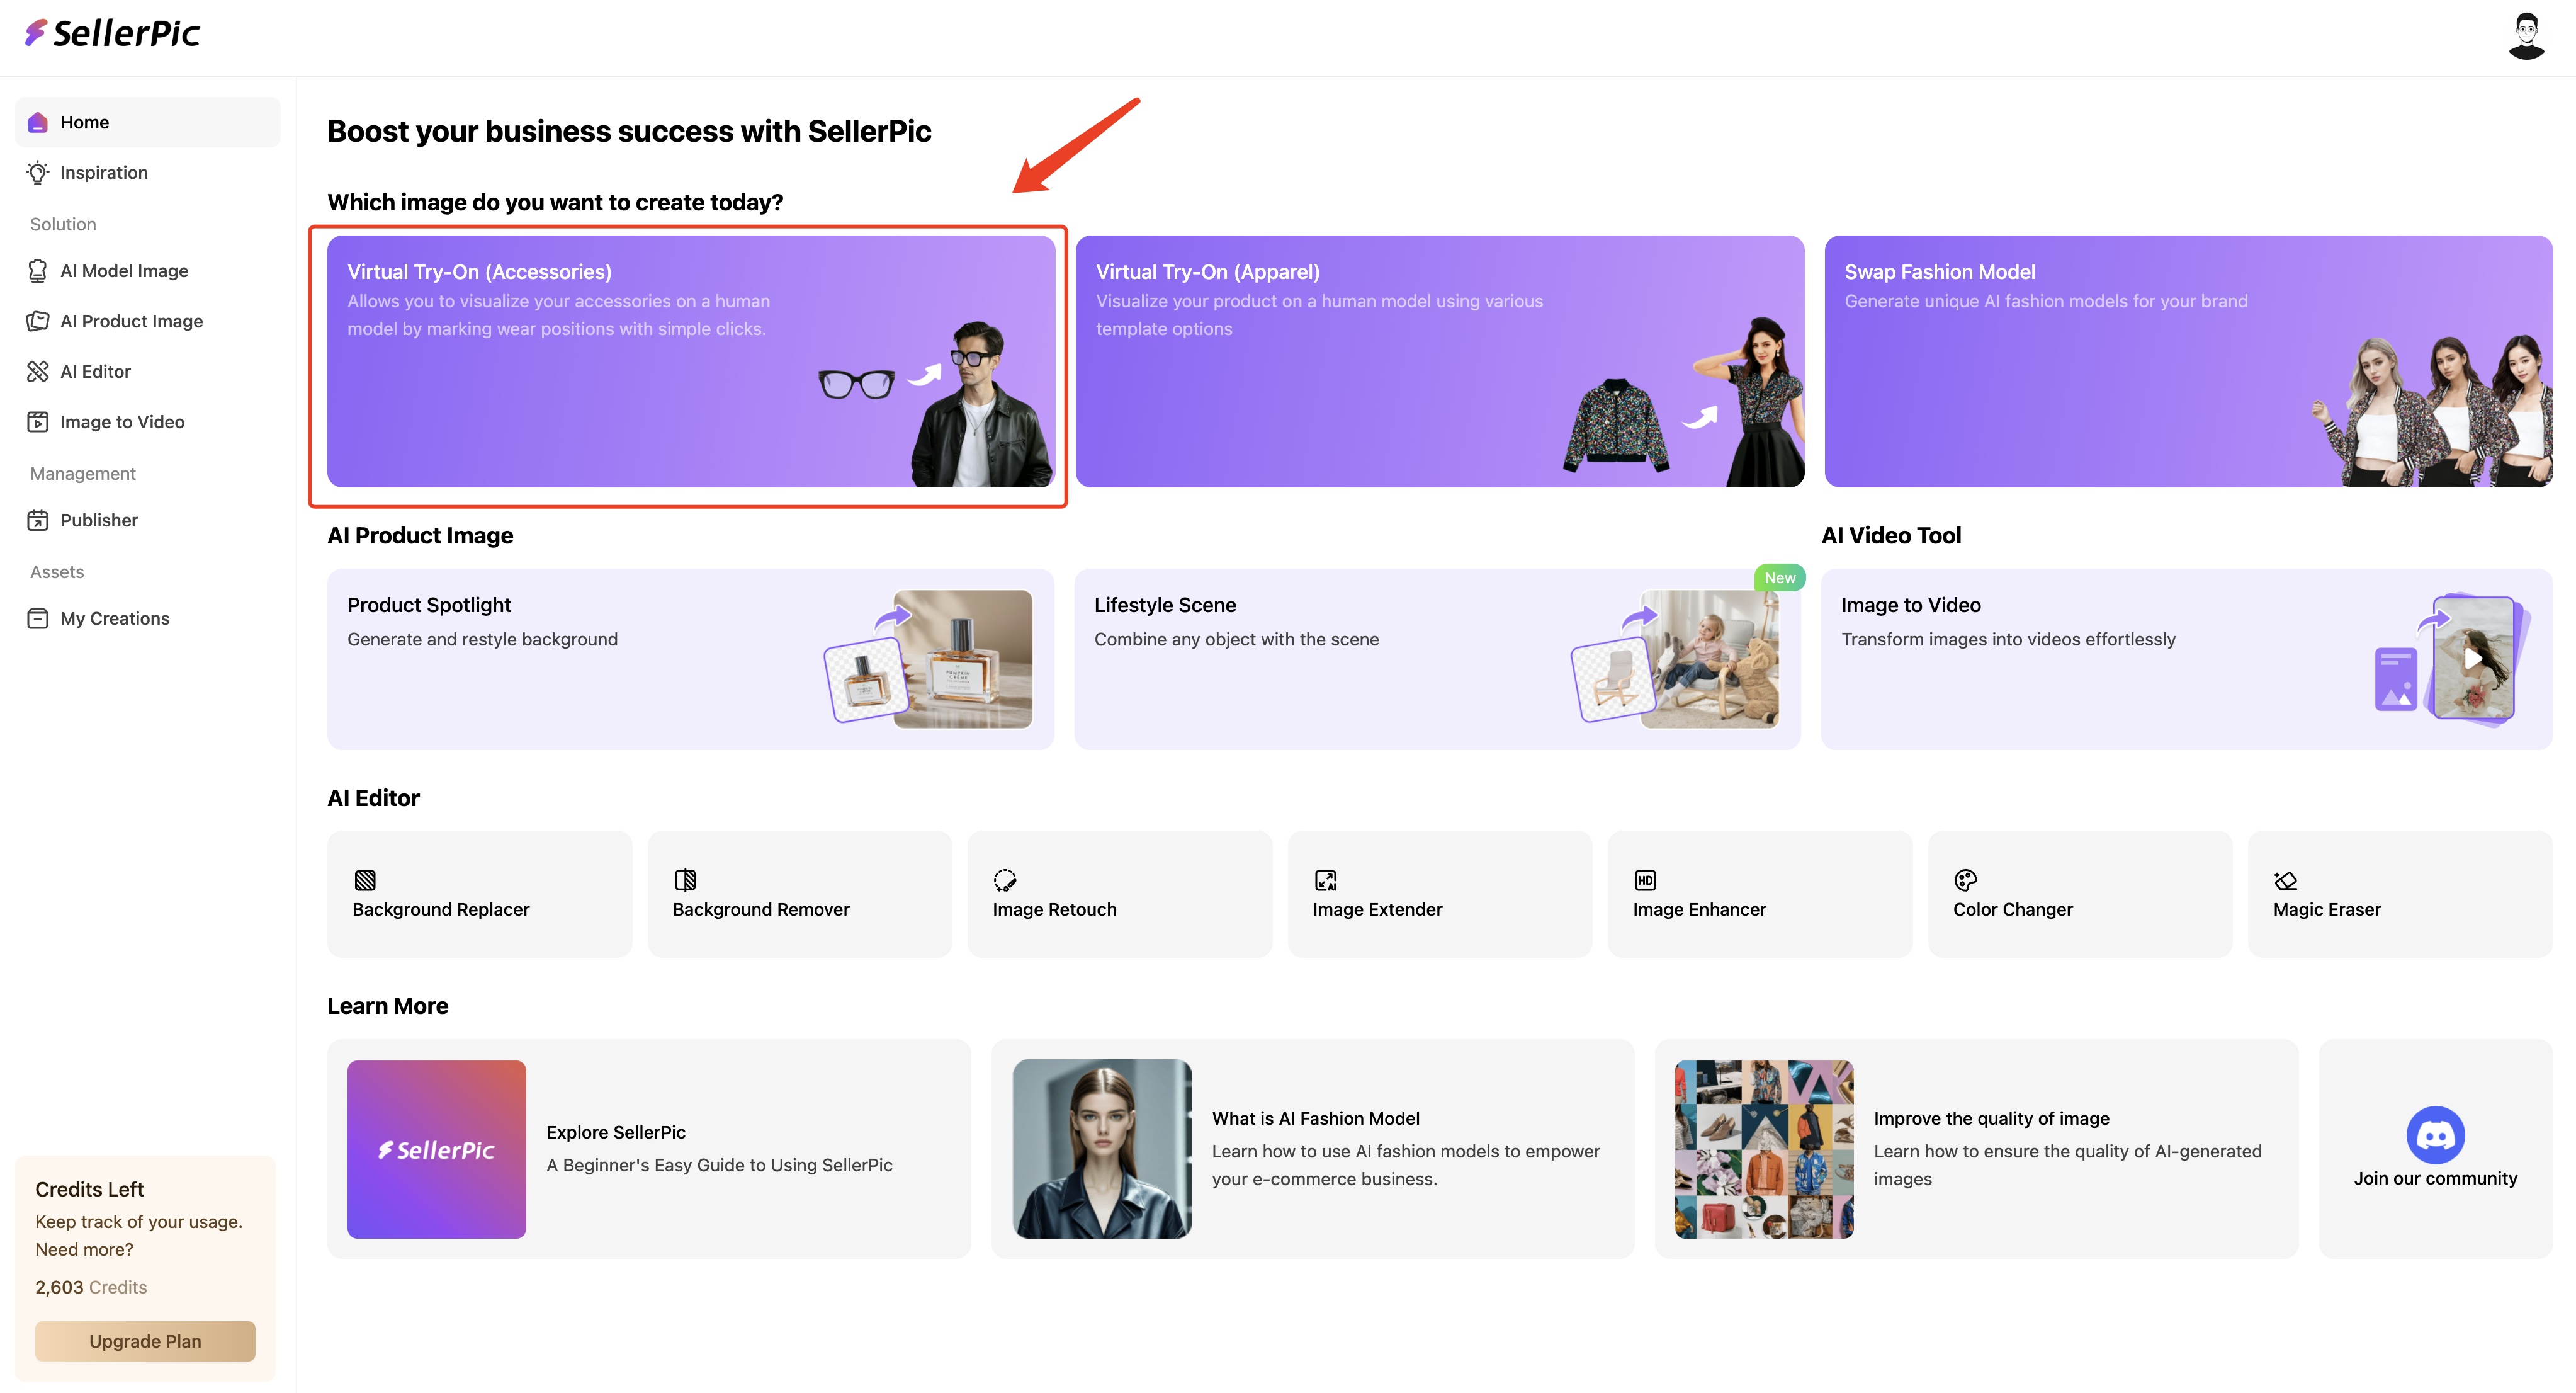Click the 2,603 Credits text

[91, 1287]
